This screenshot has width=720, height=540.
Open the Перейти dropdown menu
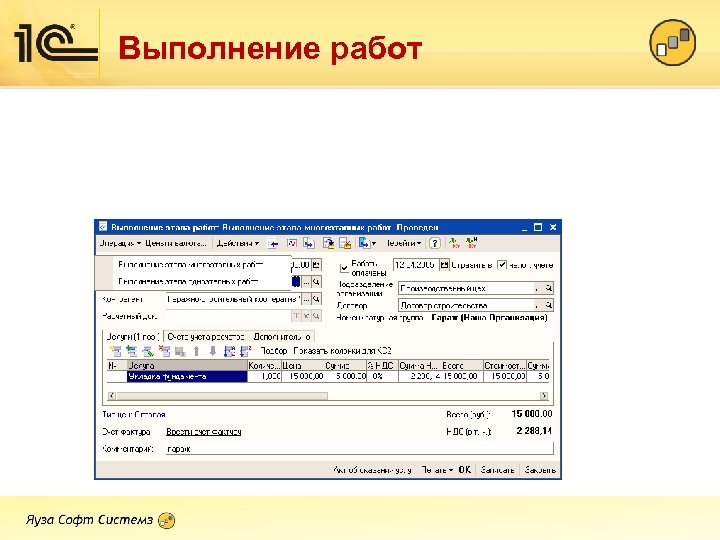pyautogui.click(x=403, y=243)
